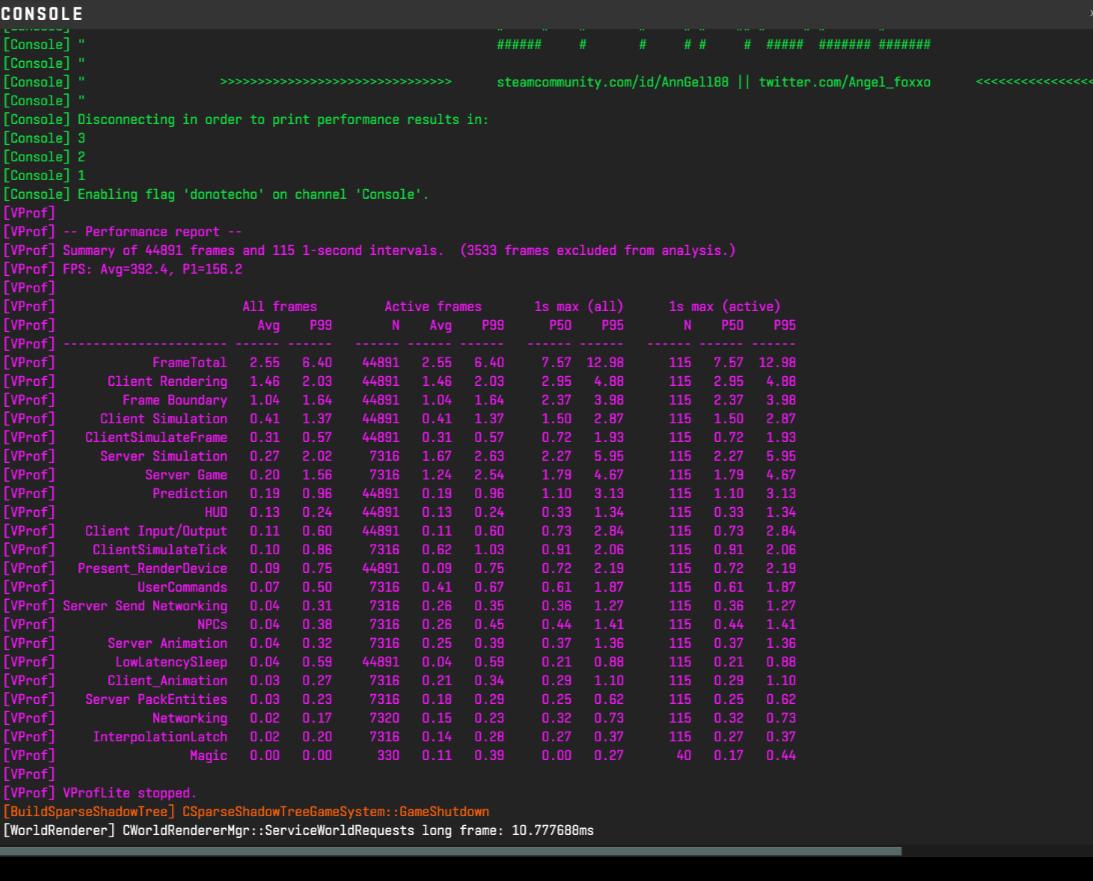Viewport: 1093px width, 881px height.
Task: Click the FrameTotal 1s max P95 value 12.98 under '1s max (all)'
Action: tap(605, 362)
